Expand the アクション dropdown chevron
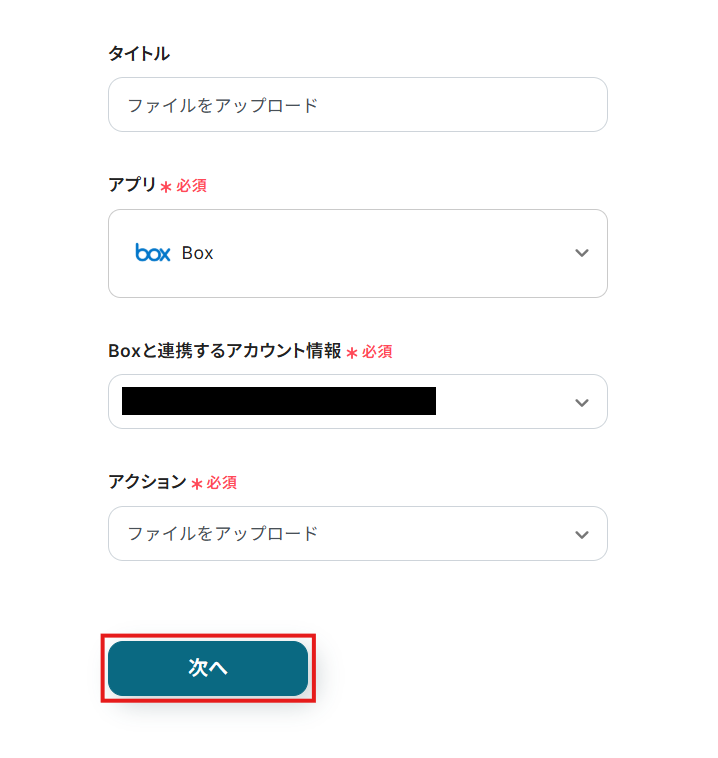The height and width of the screenshot is (758, 718). tap(582, 534)
